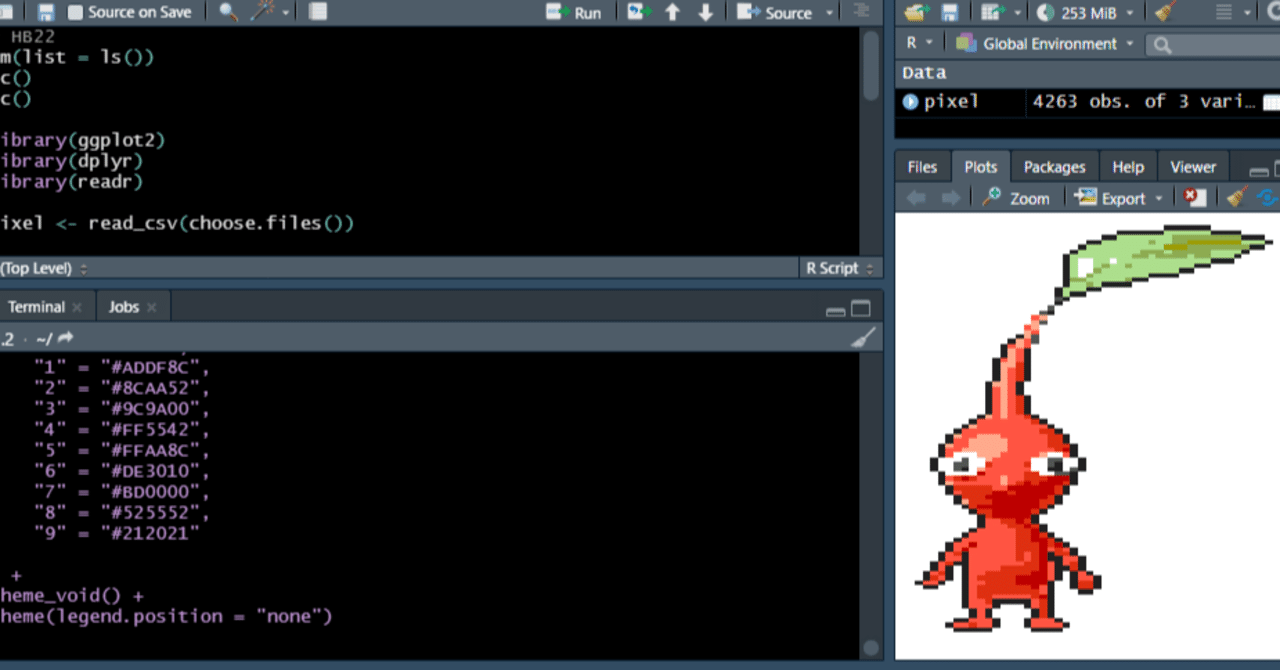The image size is (1280, 670).
Task: Switch to the Terminal tab
Action: [x=39, y=306]
